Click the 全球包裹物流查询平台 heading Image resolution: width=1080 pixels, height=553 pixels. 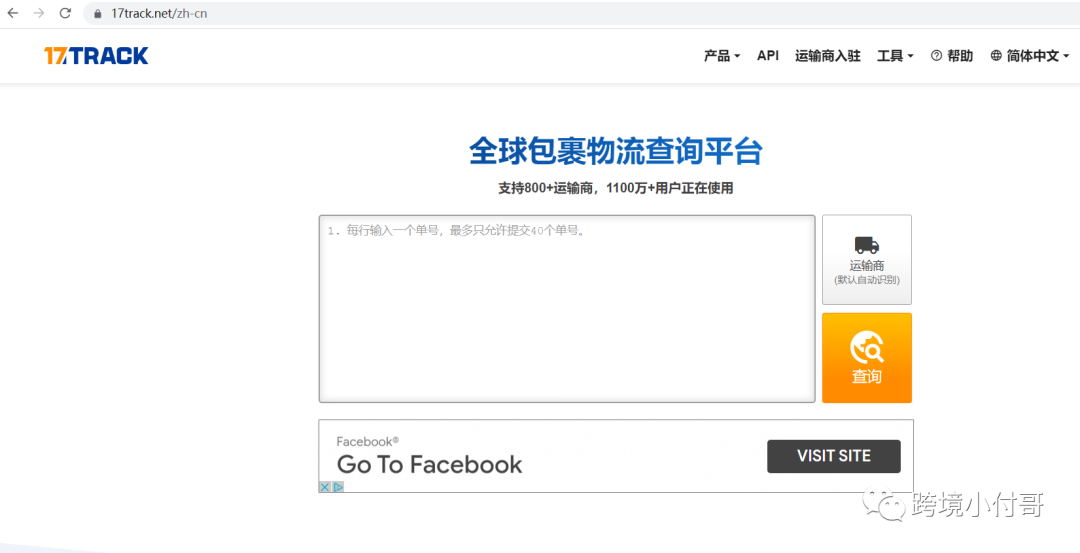(616, 151)
